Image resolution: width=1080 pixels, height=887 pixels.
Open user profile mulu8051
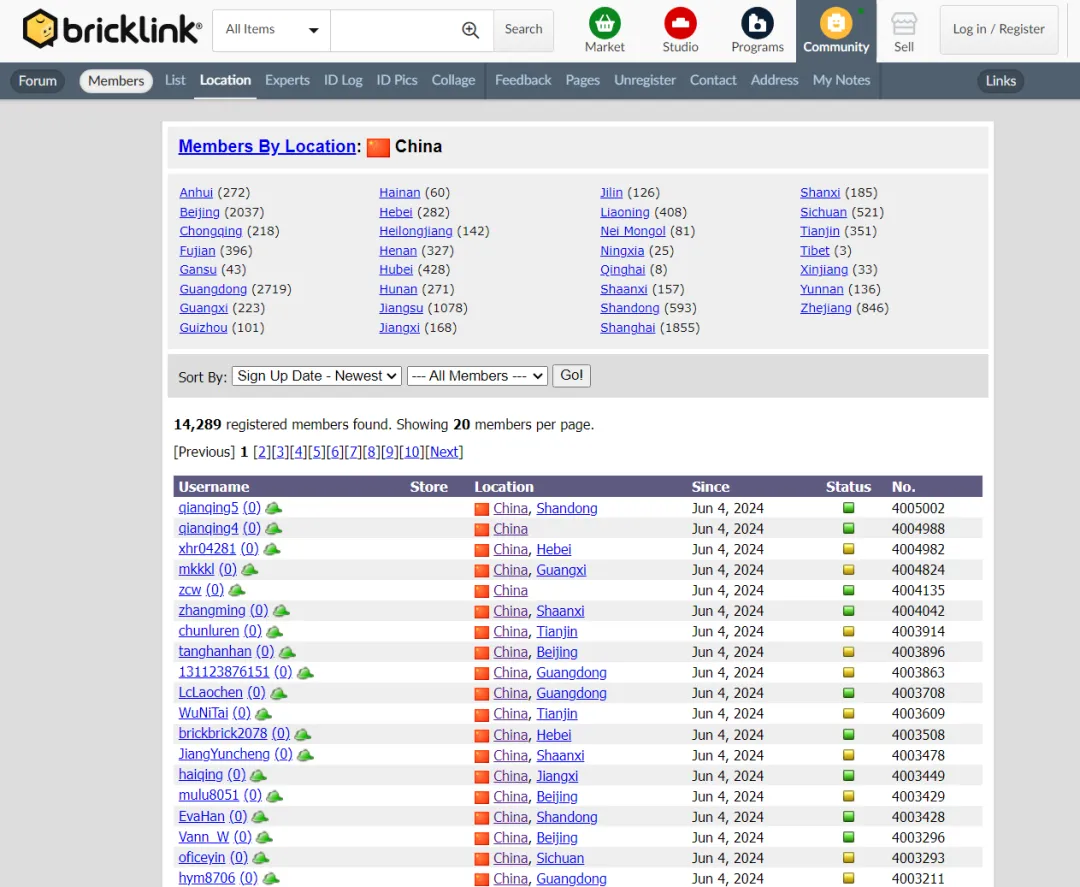209,795
